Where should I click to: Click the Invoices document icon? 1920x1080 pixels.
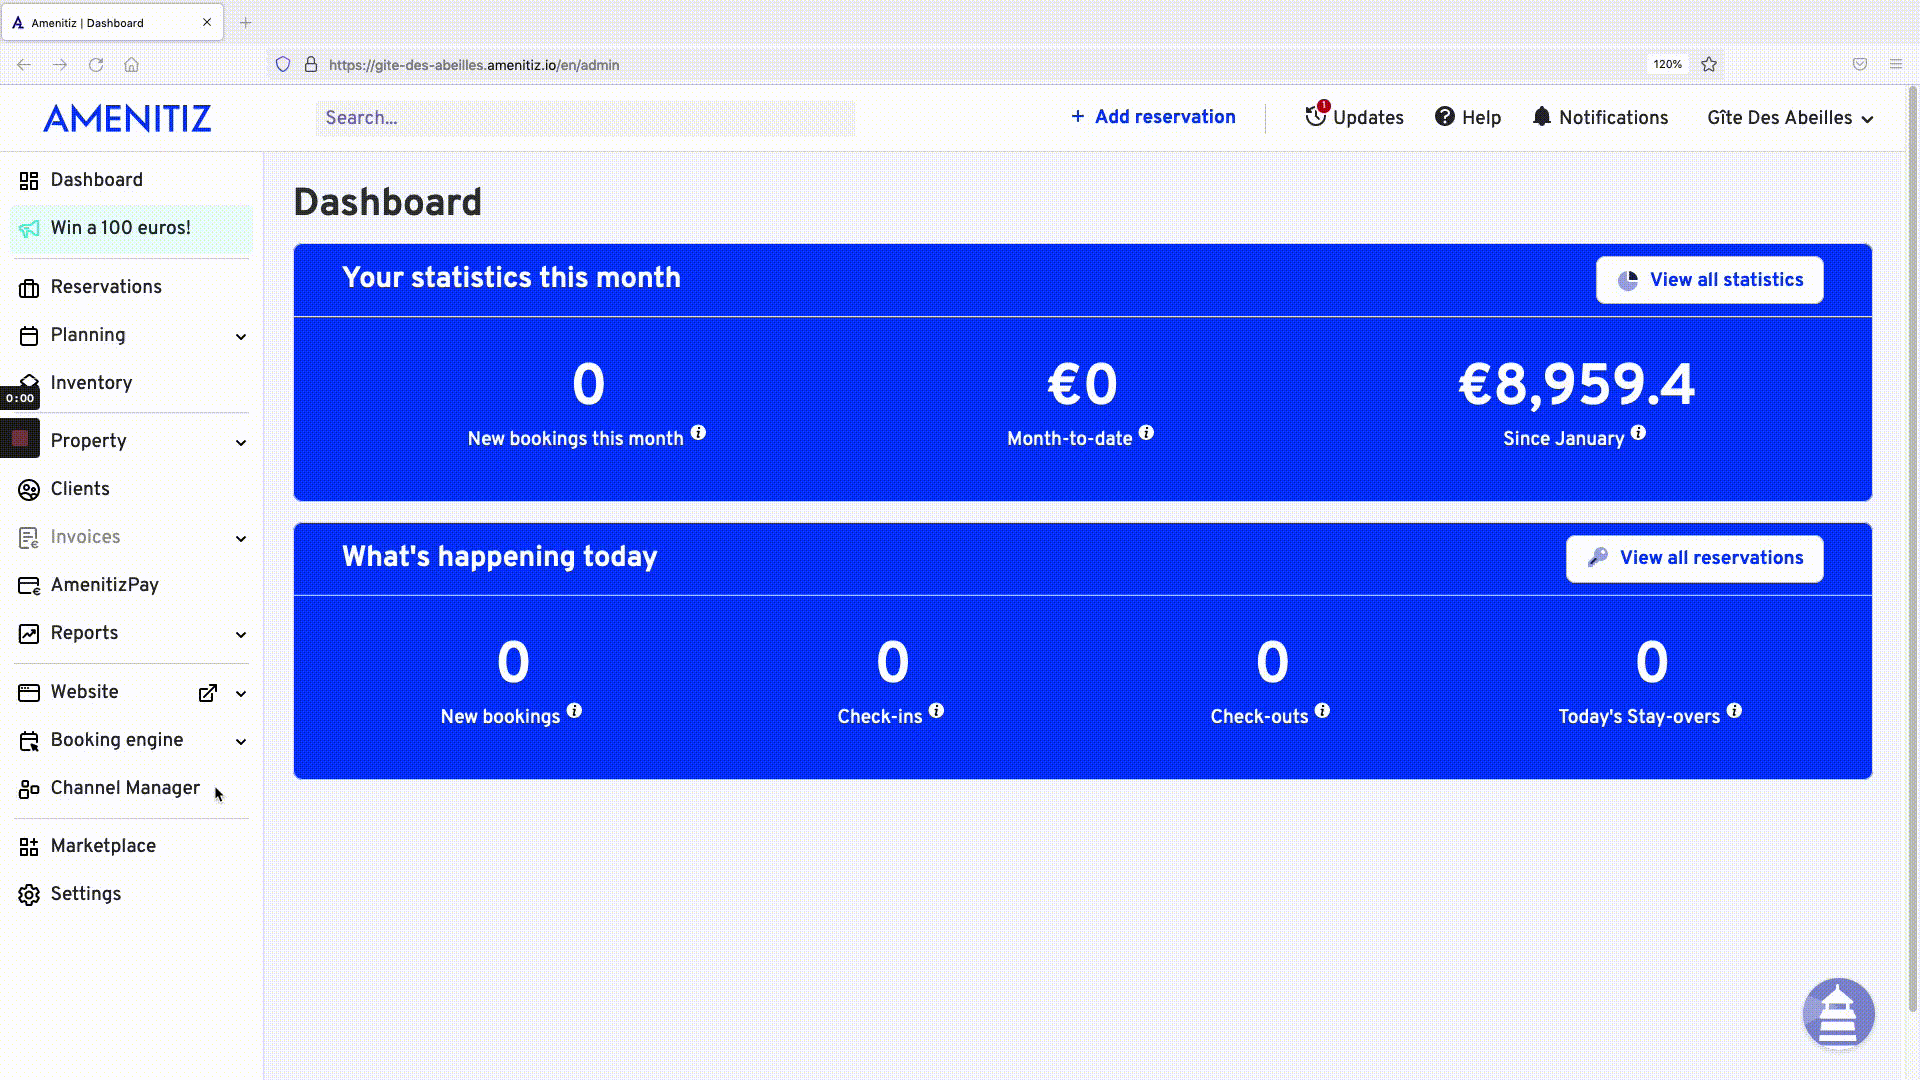tap(29, 538)
